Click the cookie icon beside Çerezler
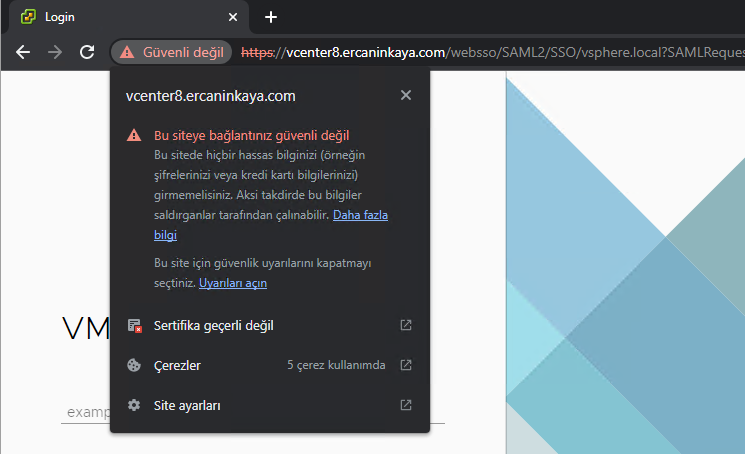Viewport: 745px width, 454px height. point(134,365)
